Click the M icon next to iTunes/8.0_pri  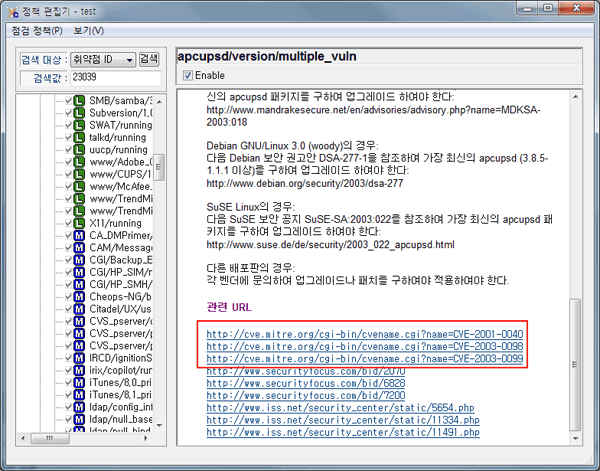(x=79, y=382)
